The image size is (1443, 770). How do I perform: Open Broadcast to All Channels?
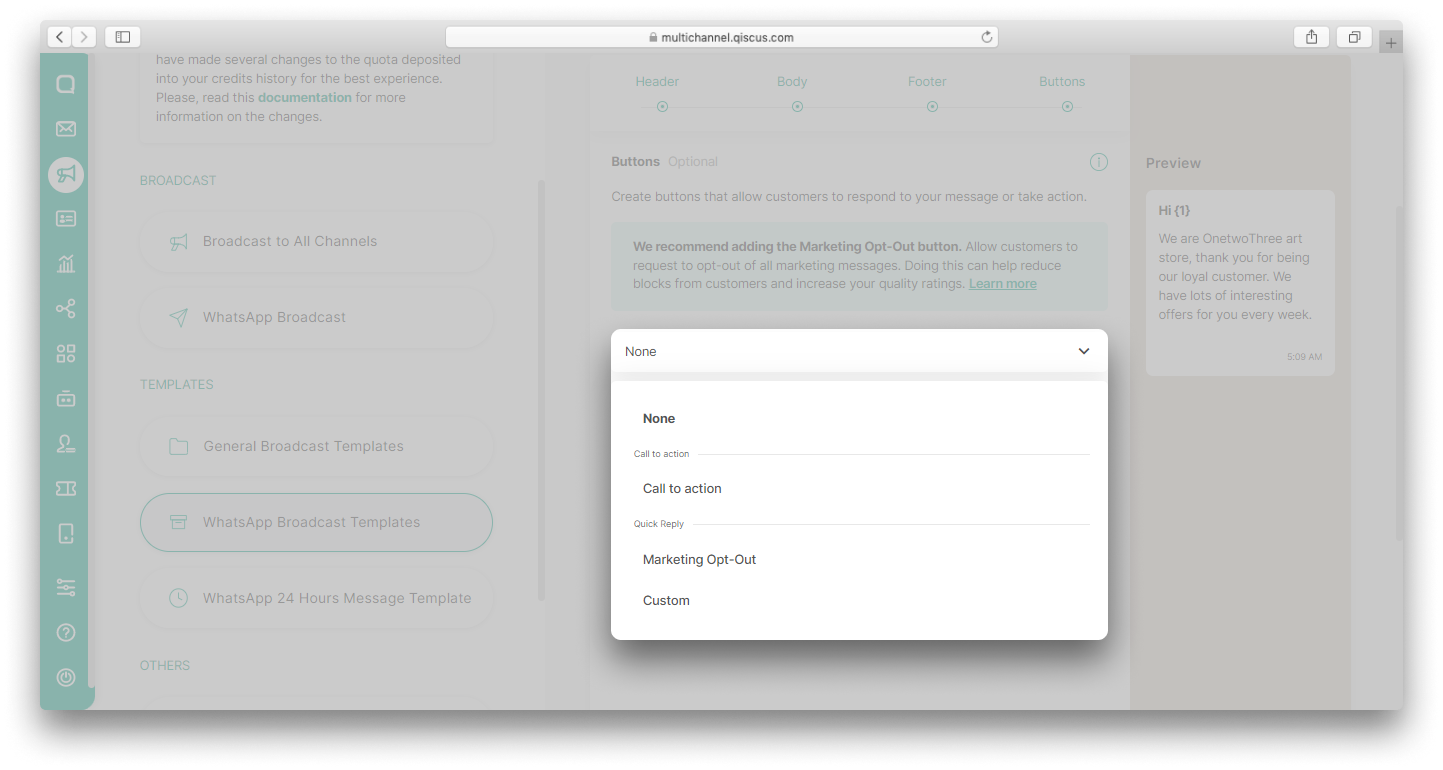tap(316, 241)
